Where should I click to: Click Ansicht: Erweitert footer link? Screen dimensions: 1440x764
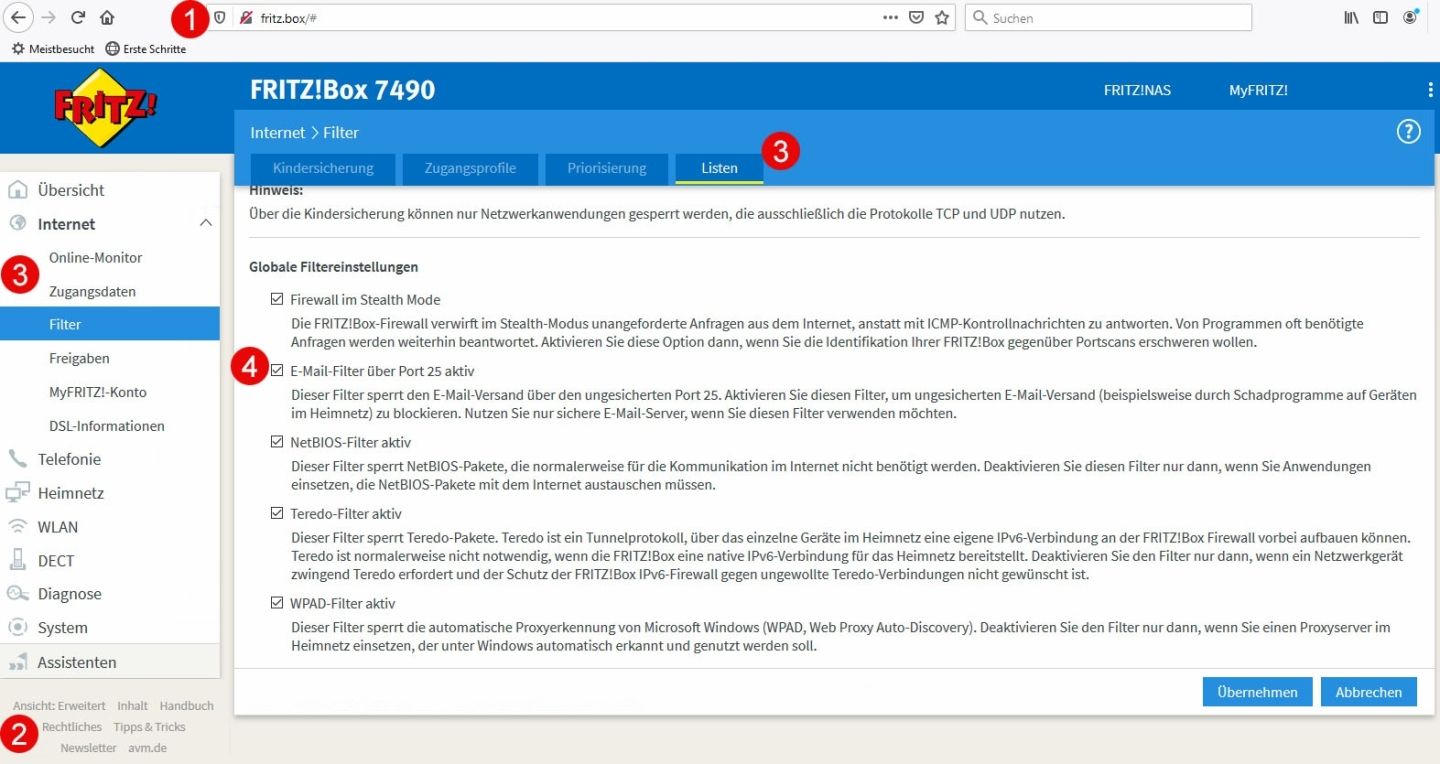tap(59, 706)
